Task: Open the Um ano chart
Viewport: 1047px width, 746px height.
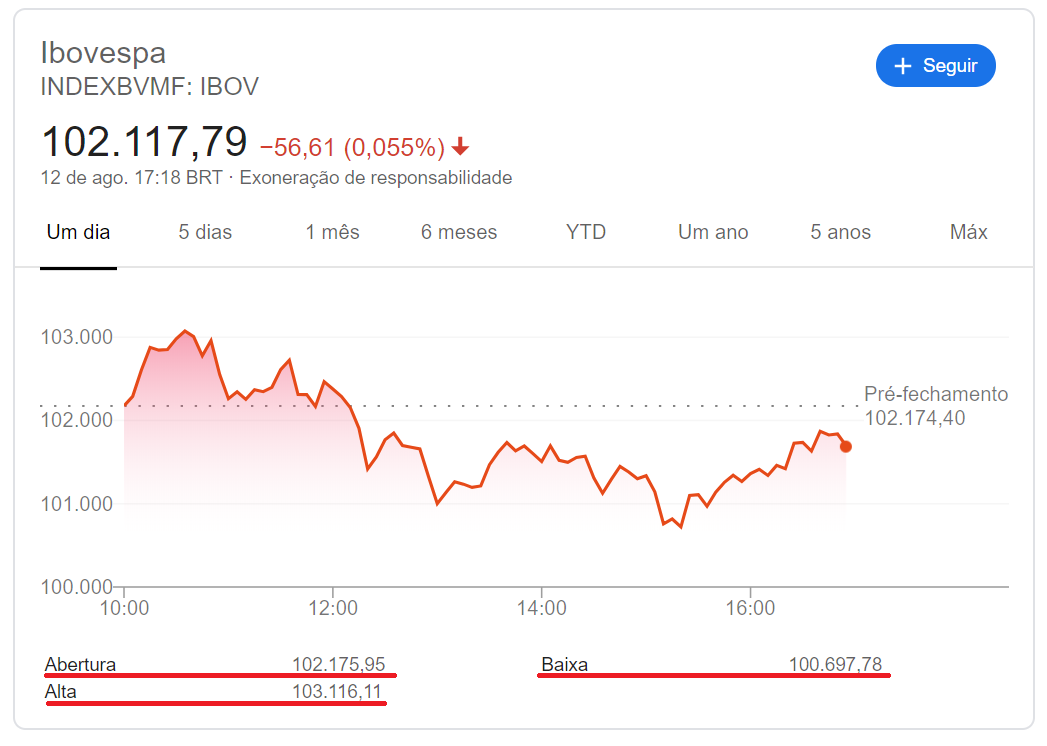Action: (x=712, y=231)
